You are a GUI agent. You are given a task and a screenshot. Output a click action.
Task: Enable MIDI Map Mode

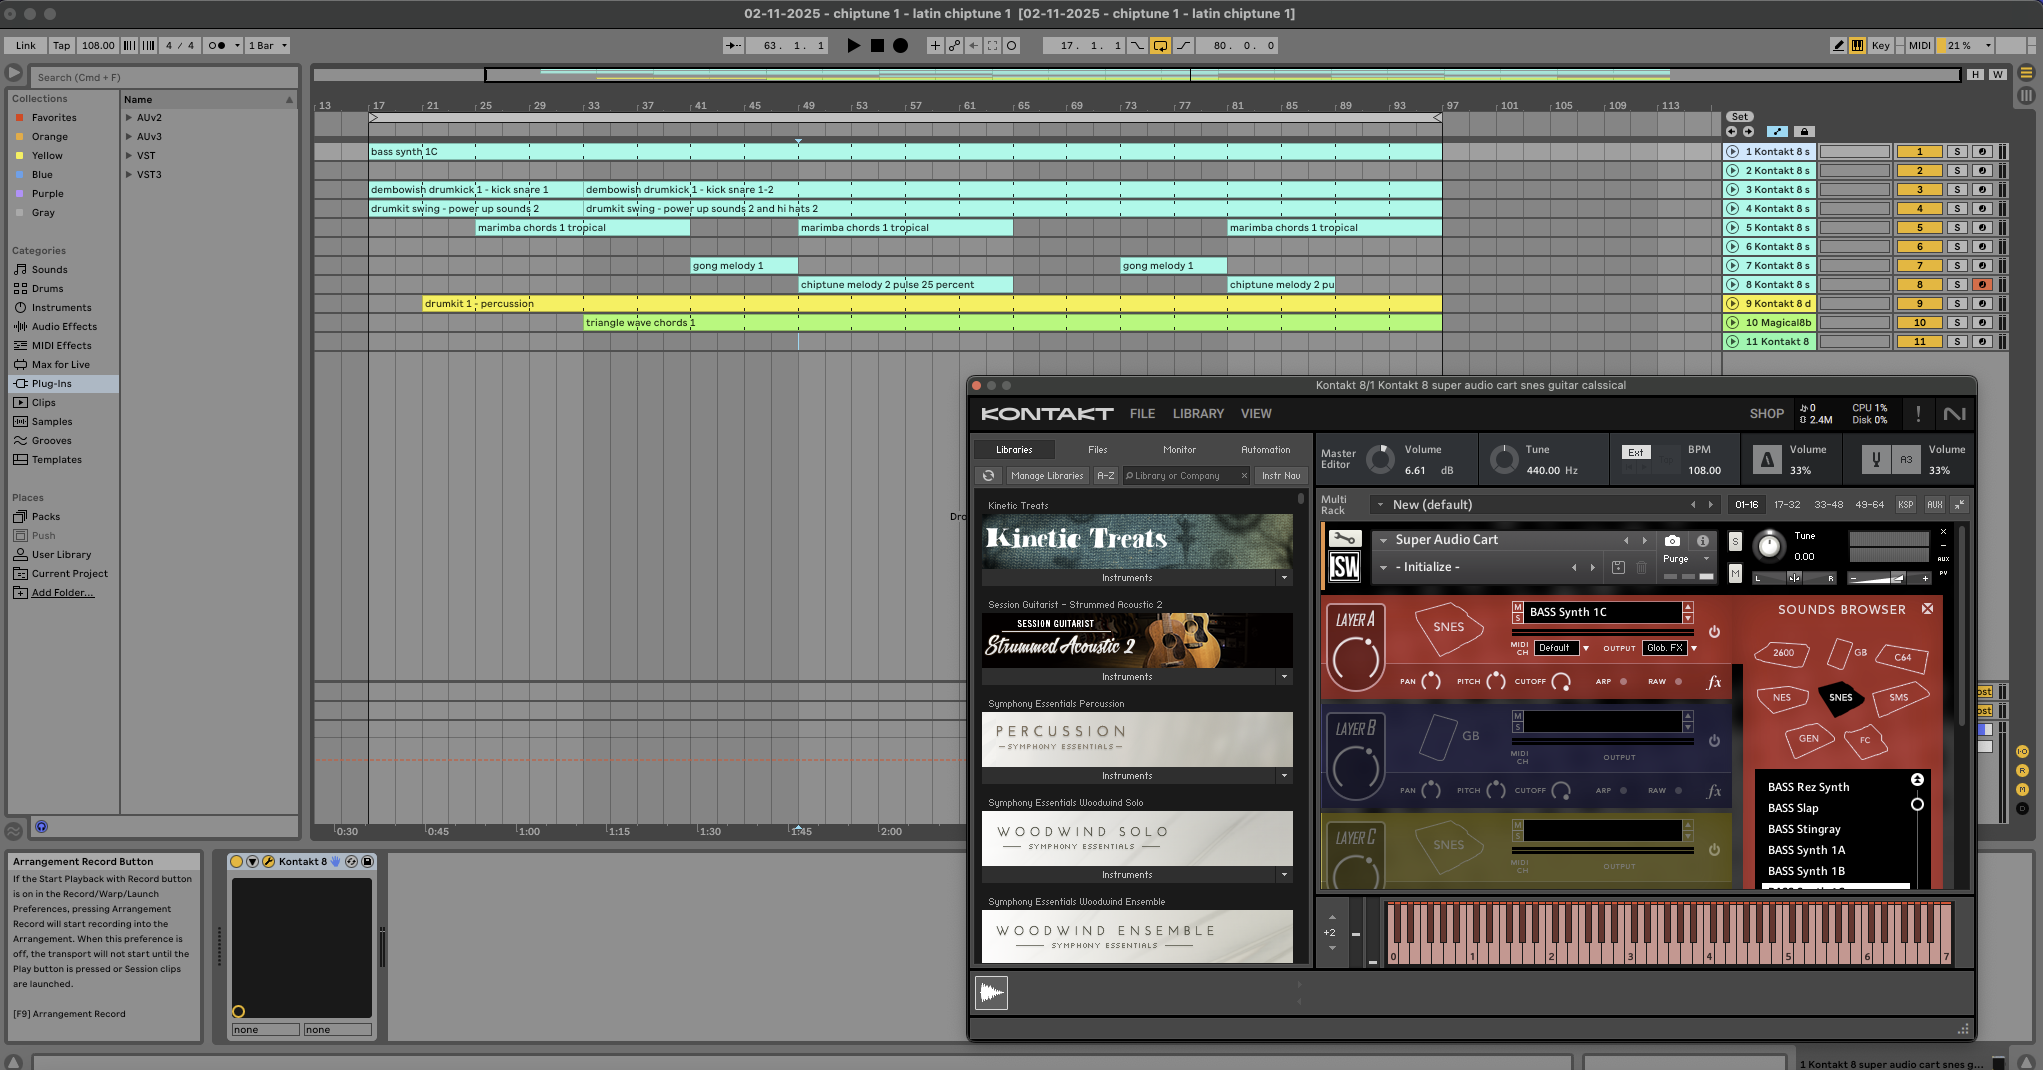[1919, 45]
